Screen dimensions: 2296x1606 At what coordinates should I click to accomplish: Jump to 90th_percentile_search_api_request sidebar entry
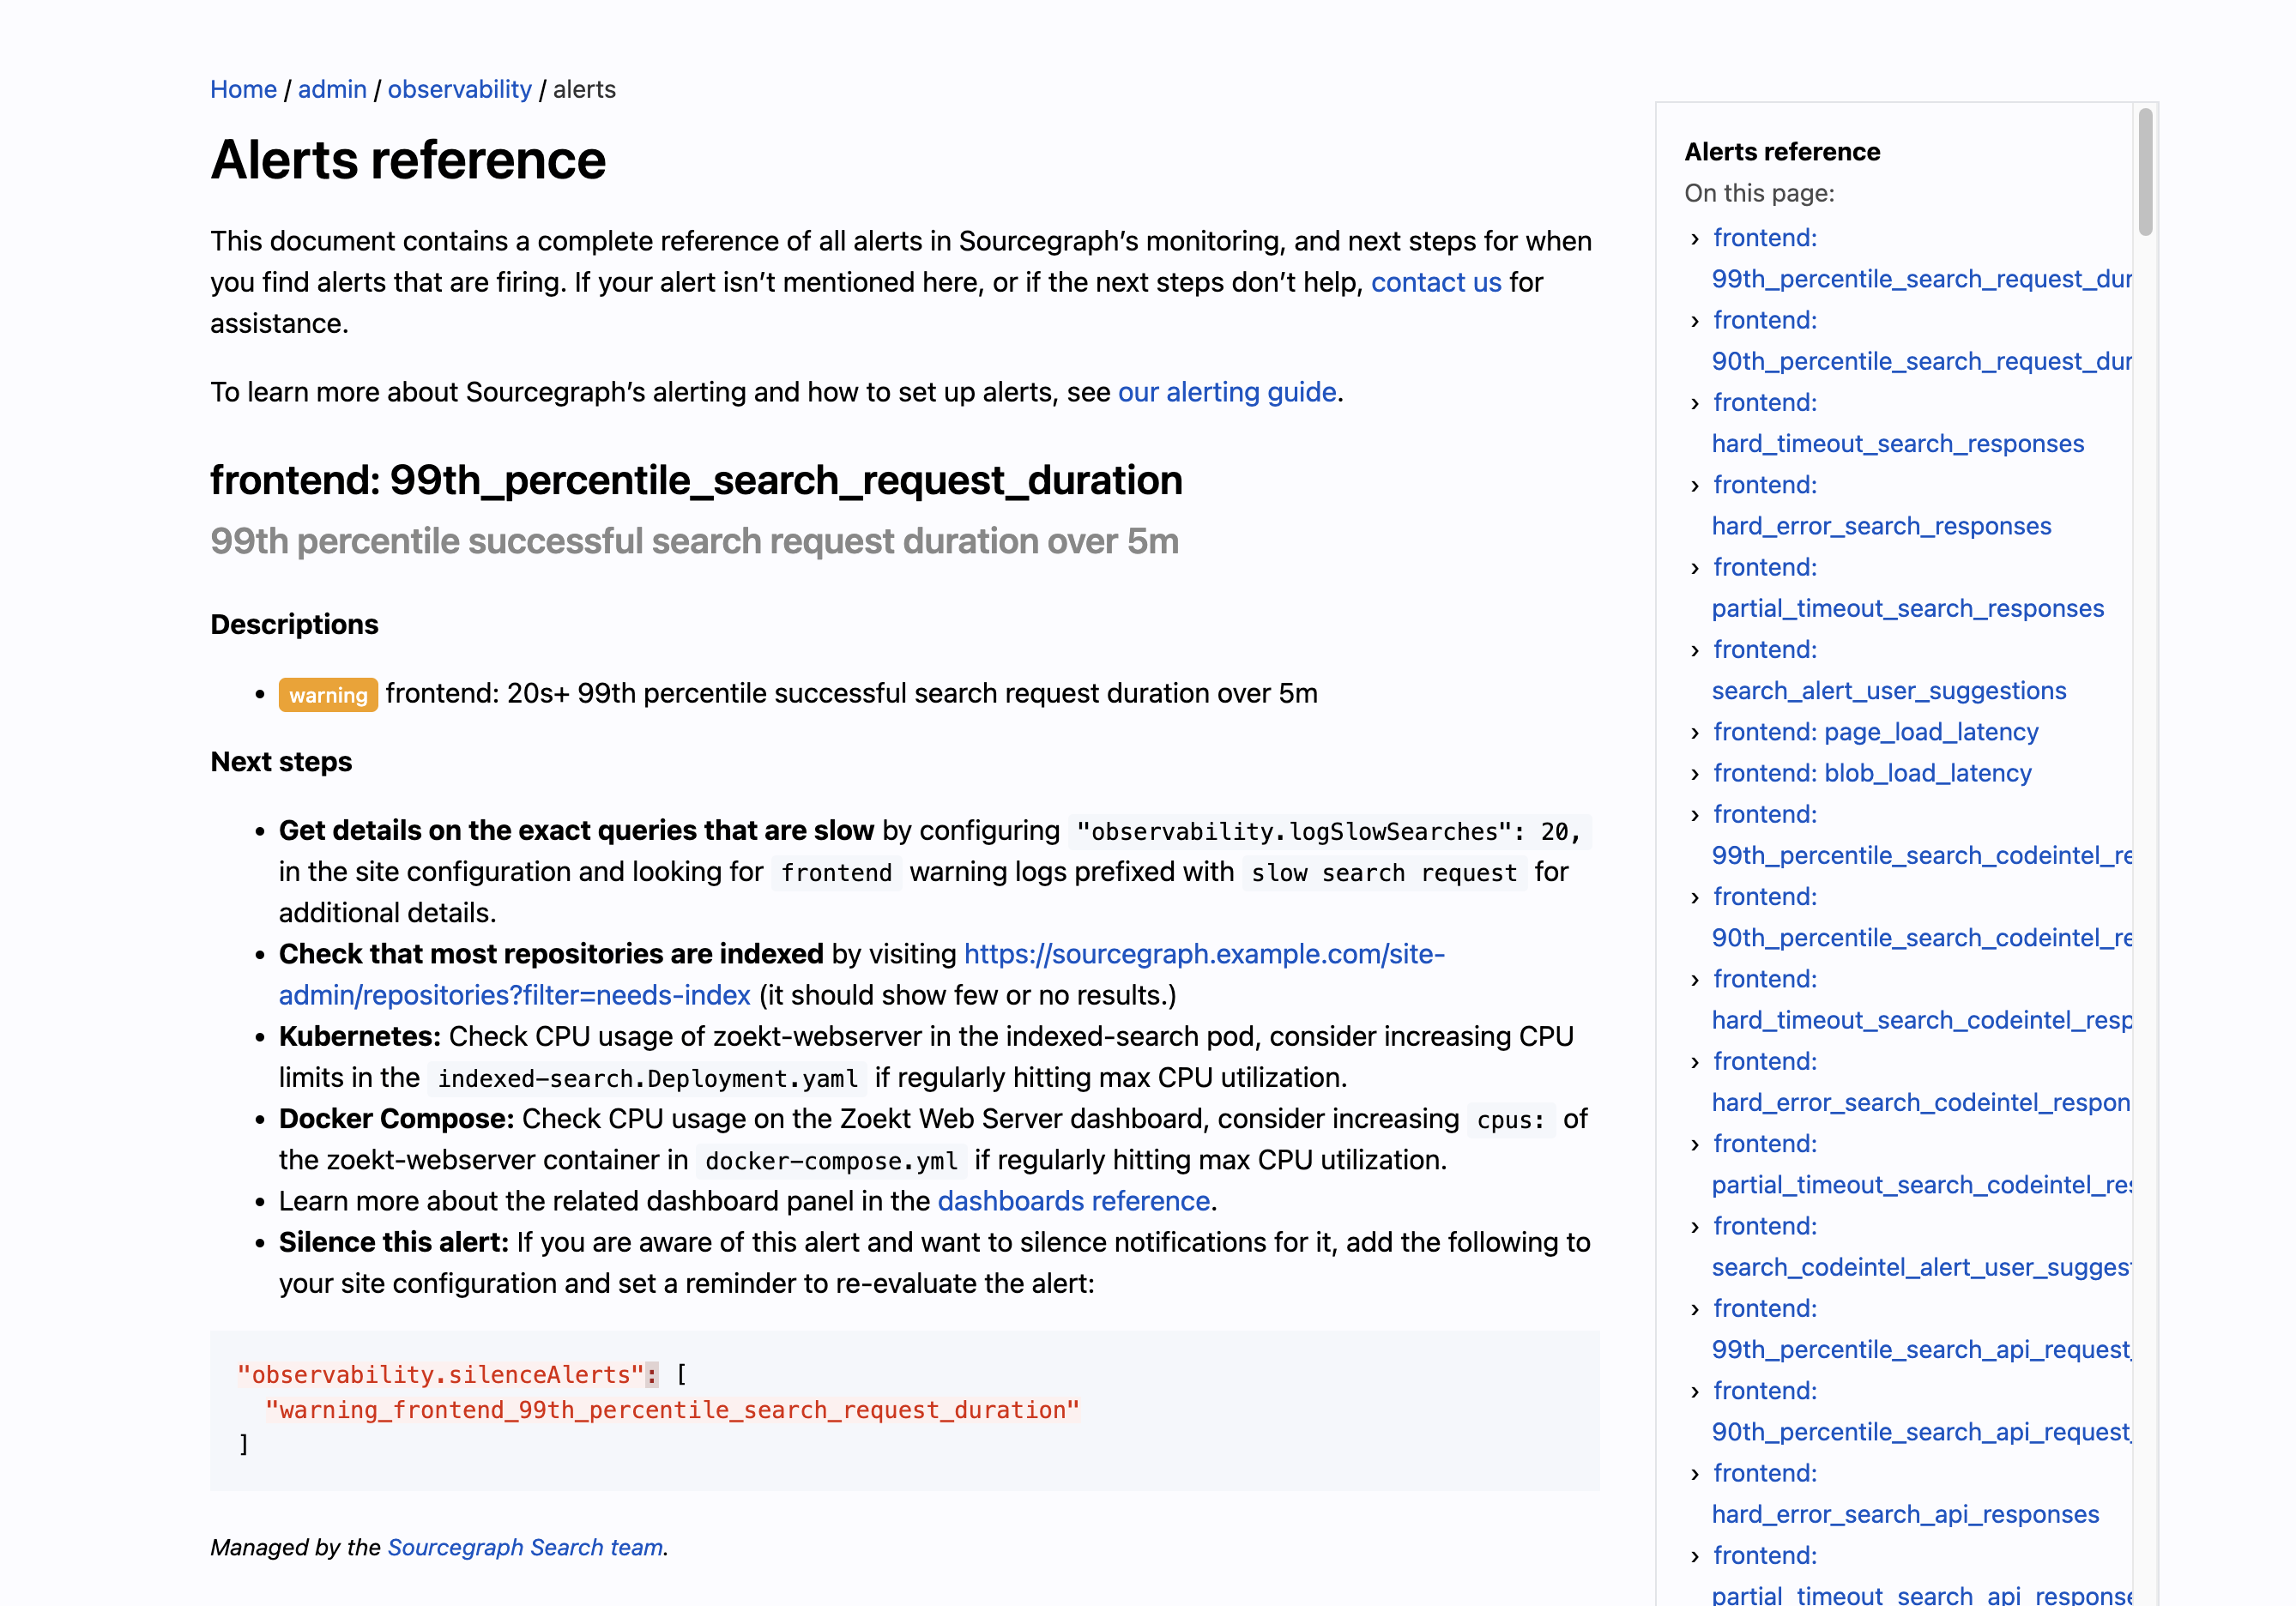(1921, 1411)
